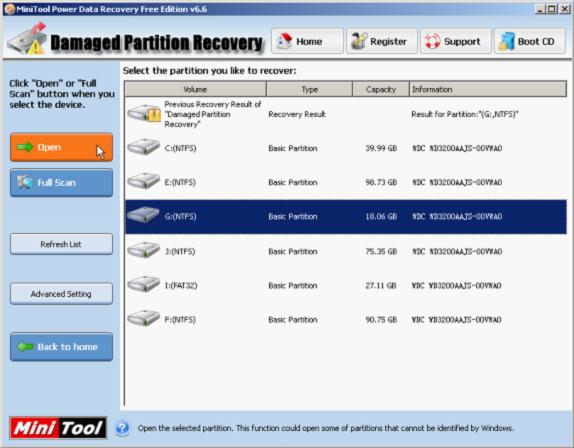Select the F:(NTFS) volume label

[x=180, y=320]
